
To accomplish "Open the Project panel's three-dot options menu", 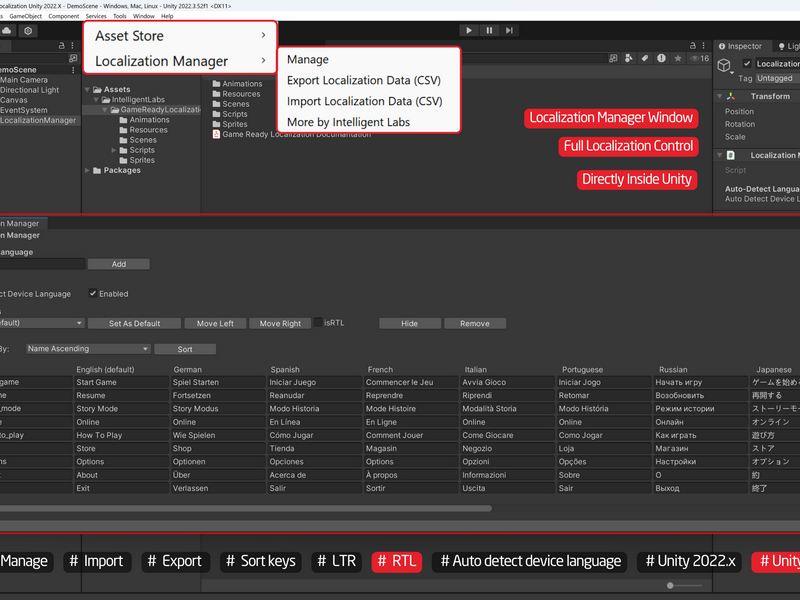I will 704,45.
